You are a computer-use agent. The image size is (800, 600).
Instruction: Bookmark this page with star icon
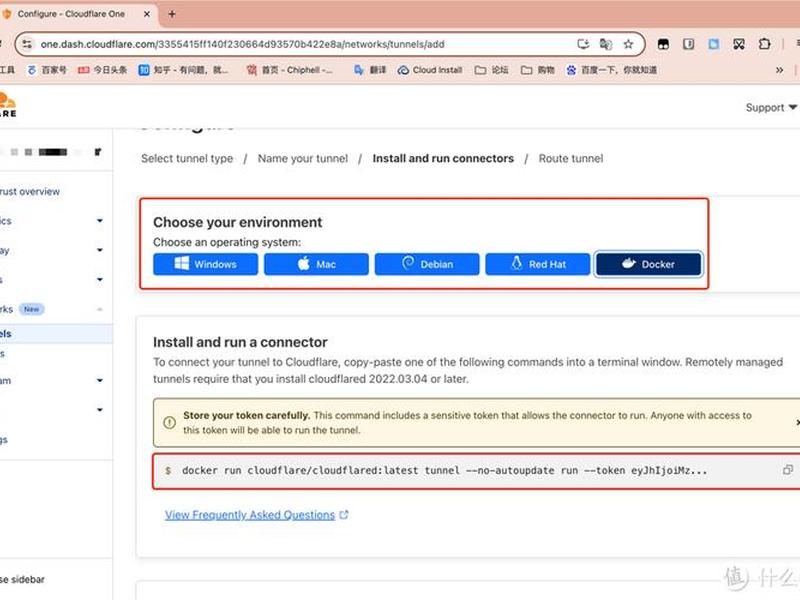tap(628, 44)
